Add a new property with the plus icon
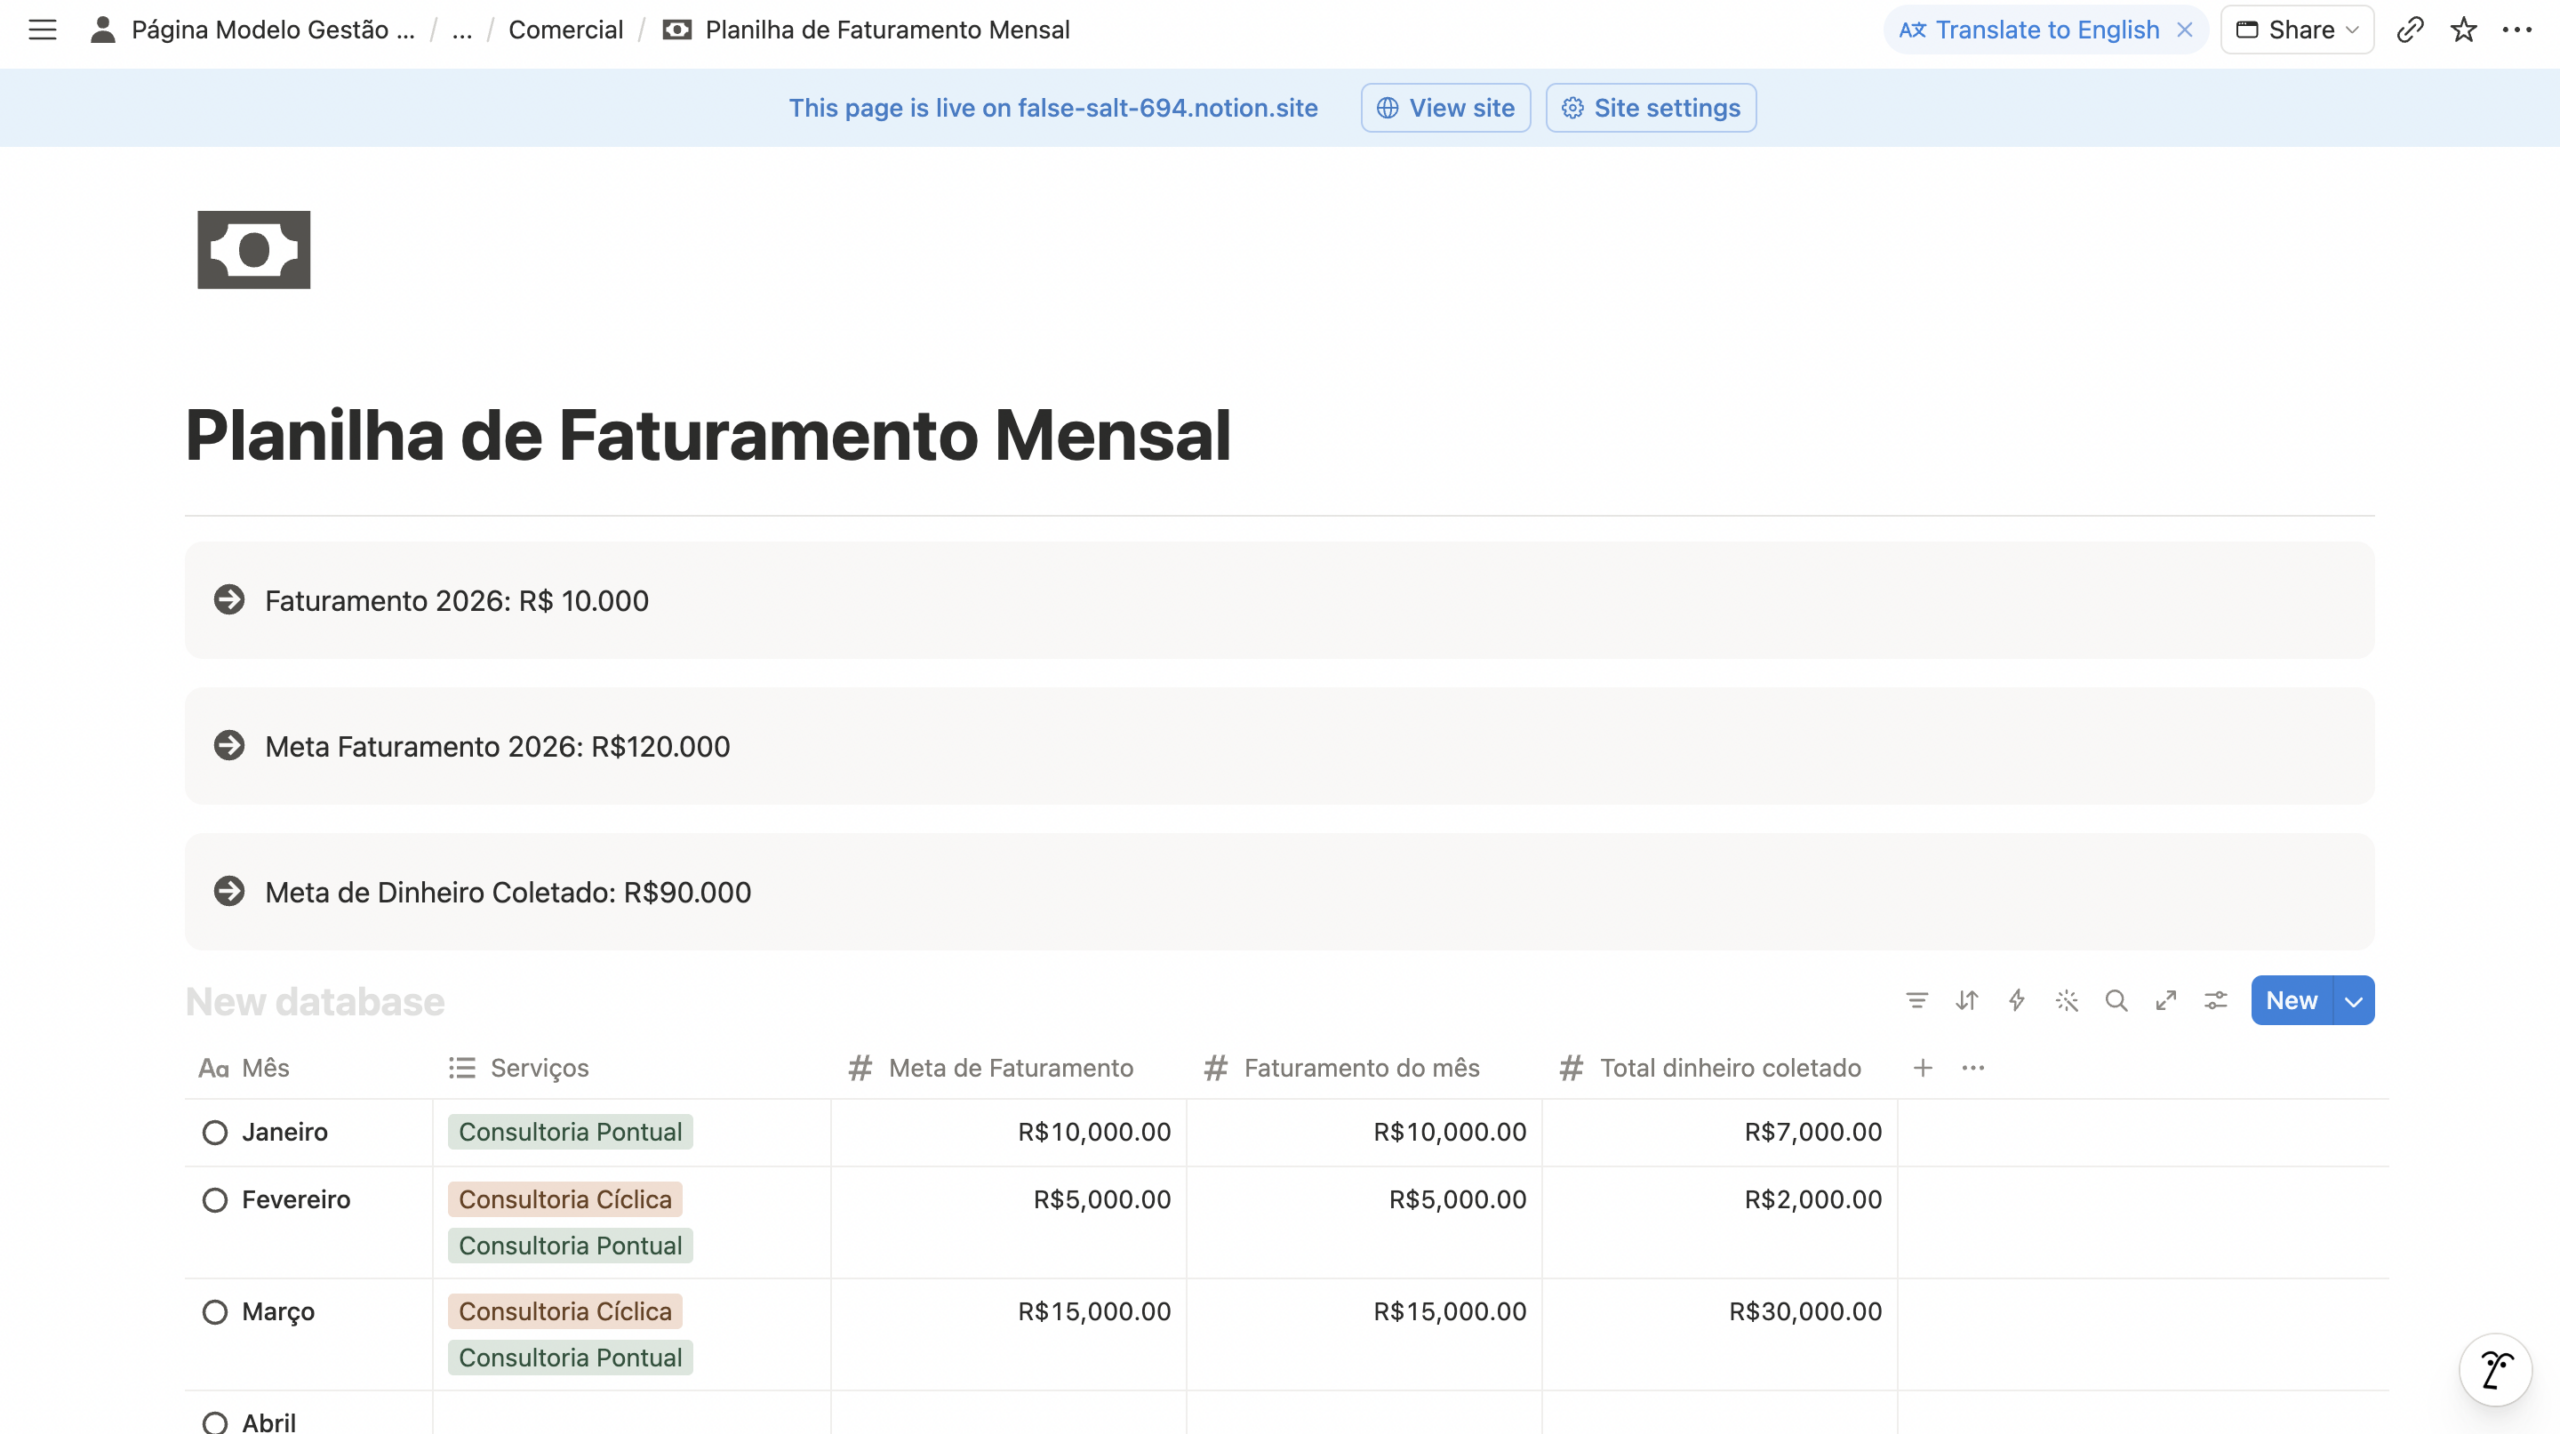Image resolution: width=2560 pixels, height=1434 pixels. point(1922,1068)
